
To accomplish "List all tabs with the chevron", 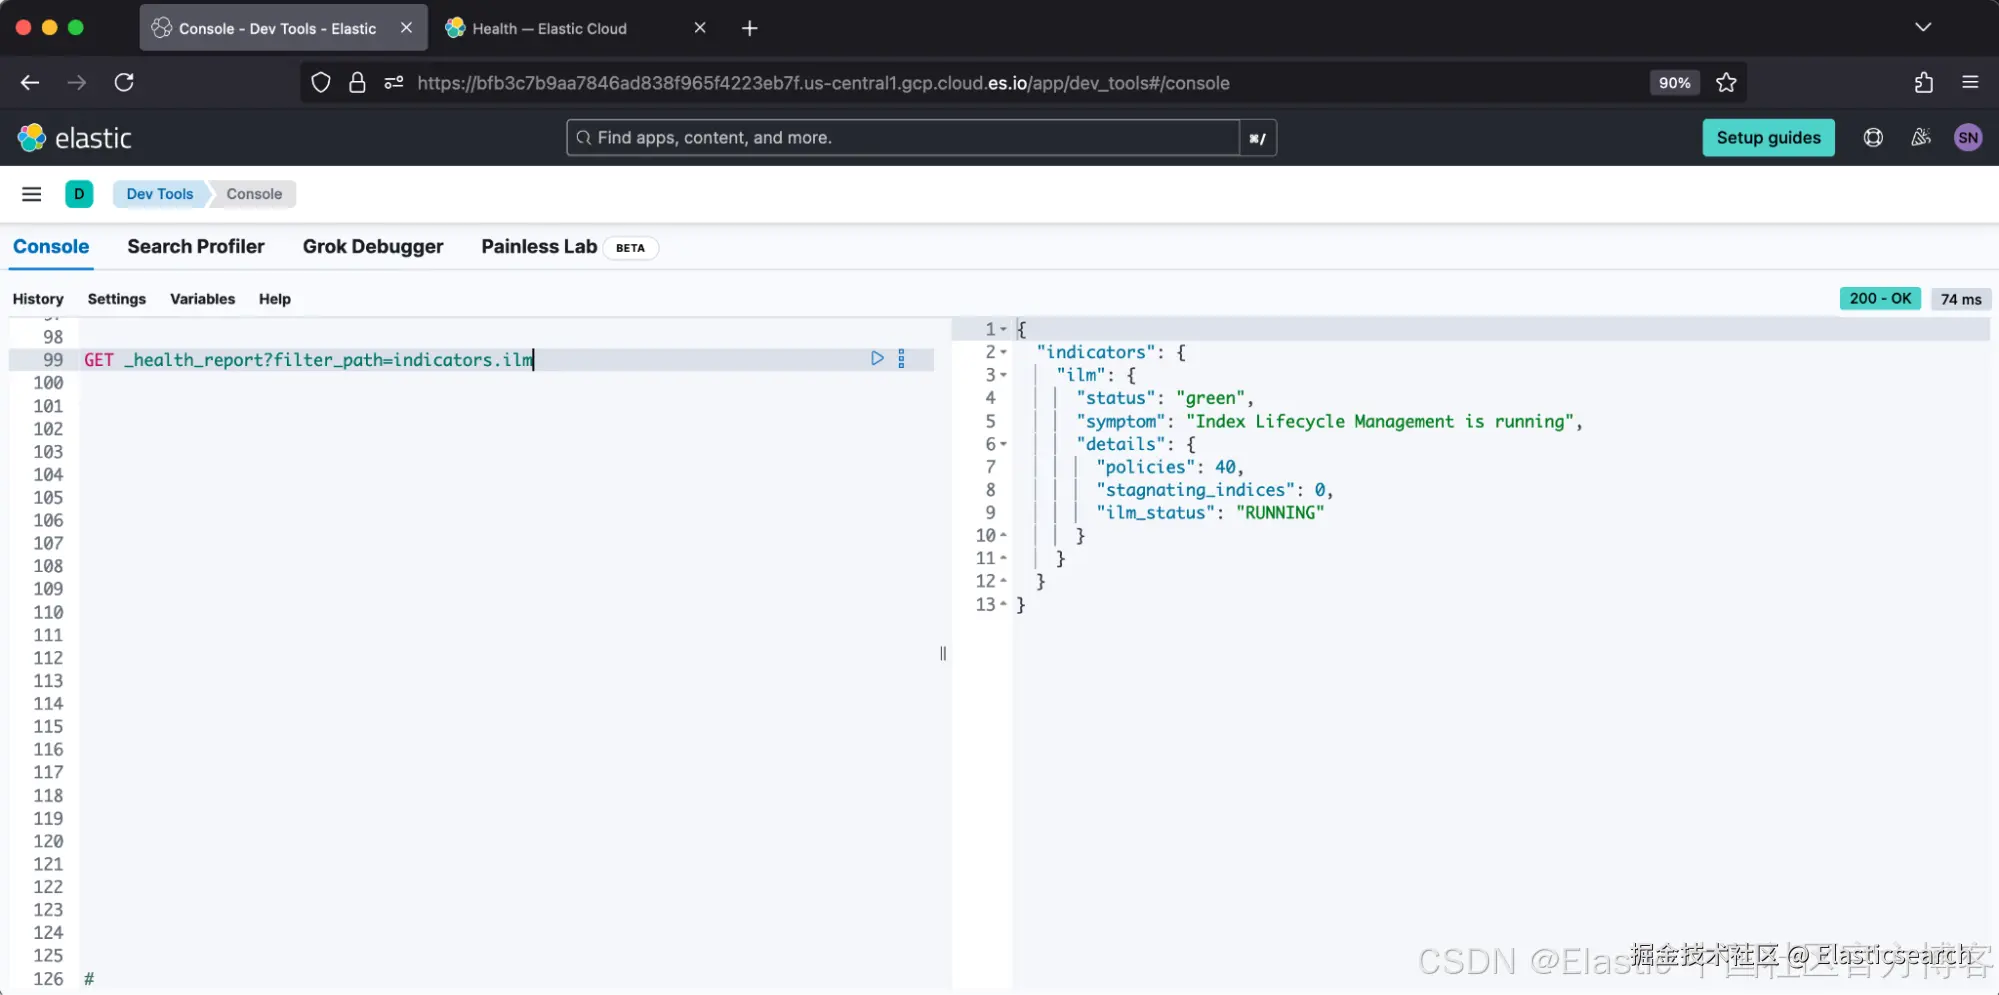I will tap(1923, 27).
